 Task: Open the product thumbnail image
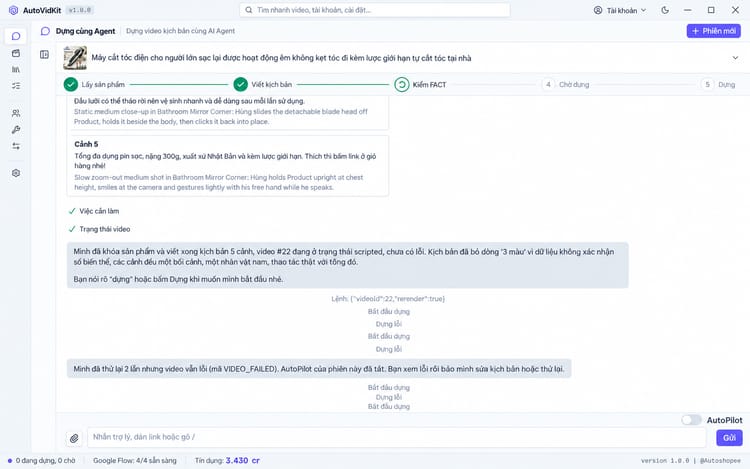tap(75, 58)
